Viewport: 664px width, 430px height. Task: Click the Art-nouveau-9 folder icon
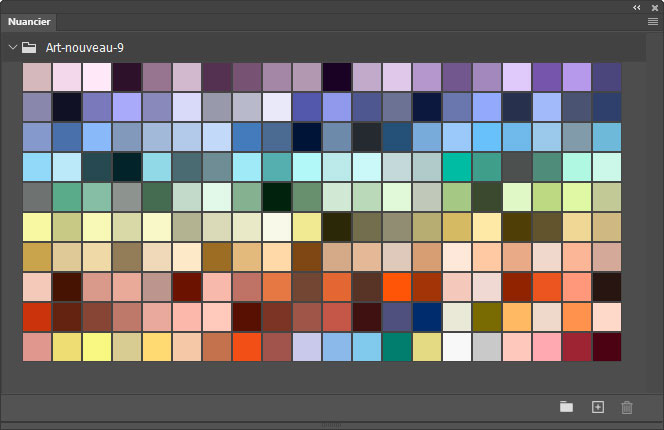pos(30,47)
